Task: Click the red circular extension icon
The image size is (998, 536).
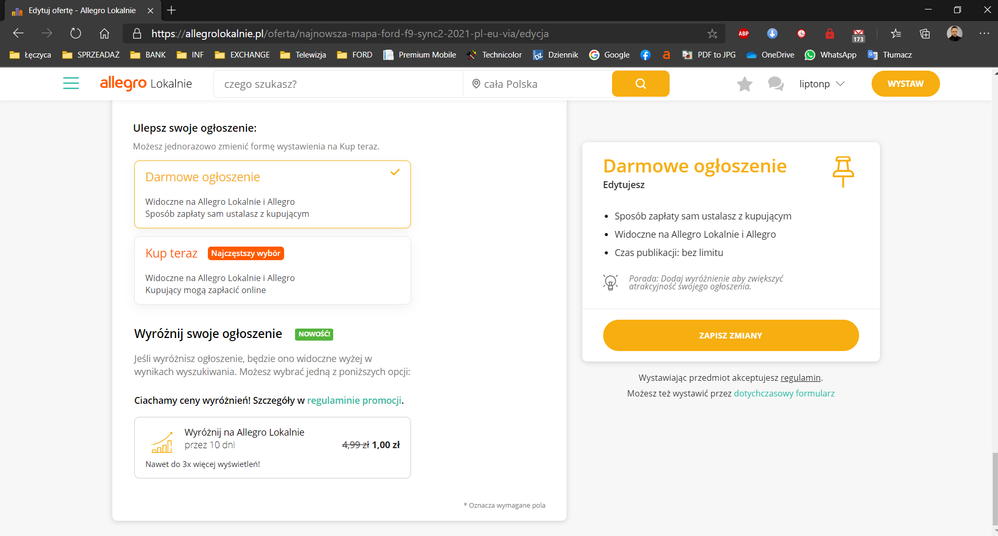Action: point(801,34)
